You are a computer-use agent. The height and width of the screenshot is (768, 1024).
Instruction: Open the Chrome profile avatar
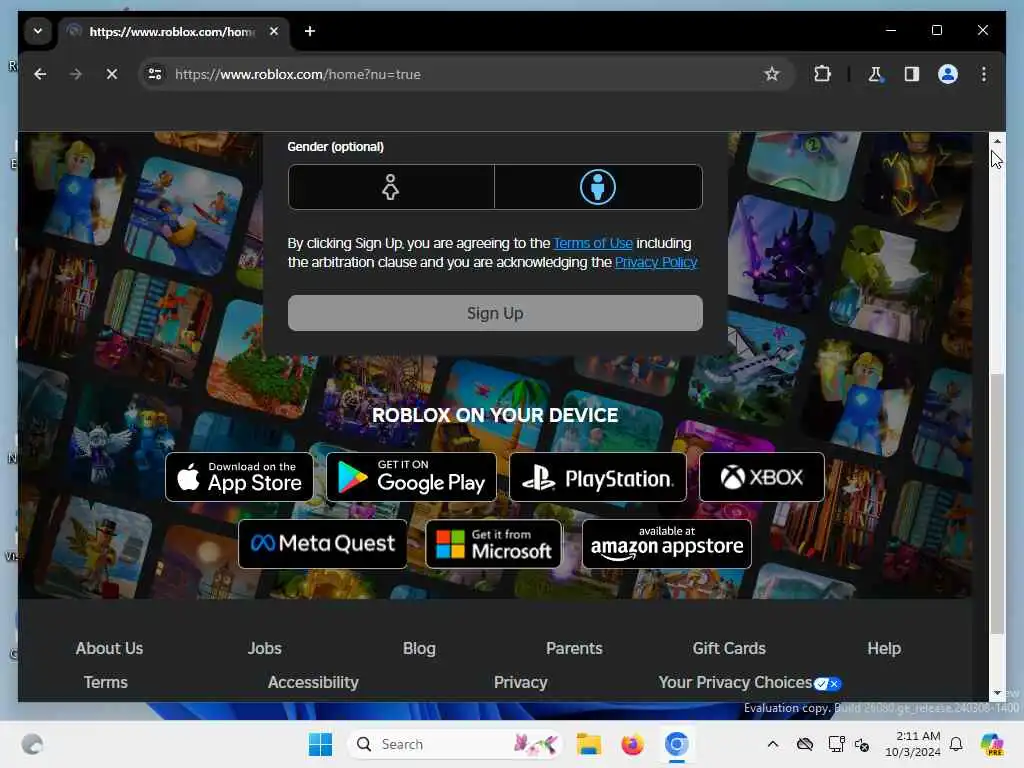(x=948, y=74)
